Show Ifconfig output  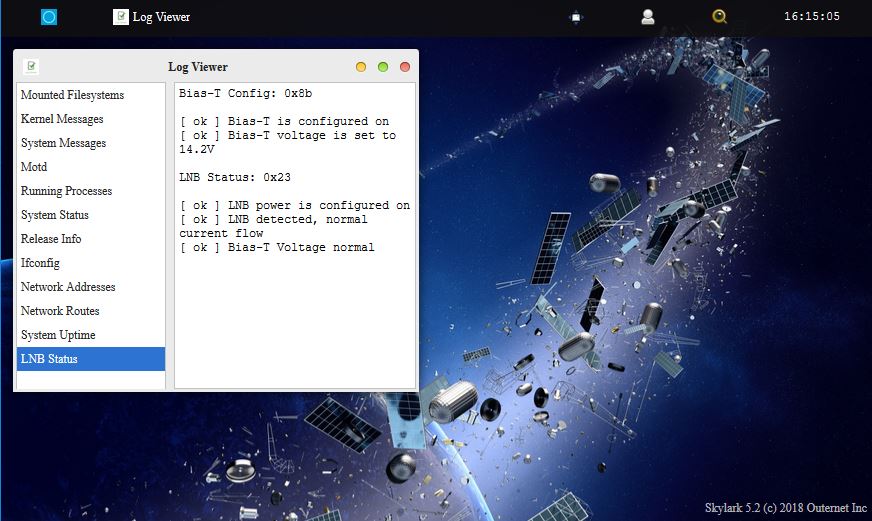(x=91, y=262)
